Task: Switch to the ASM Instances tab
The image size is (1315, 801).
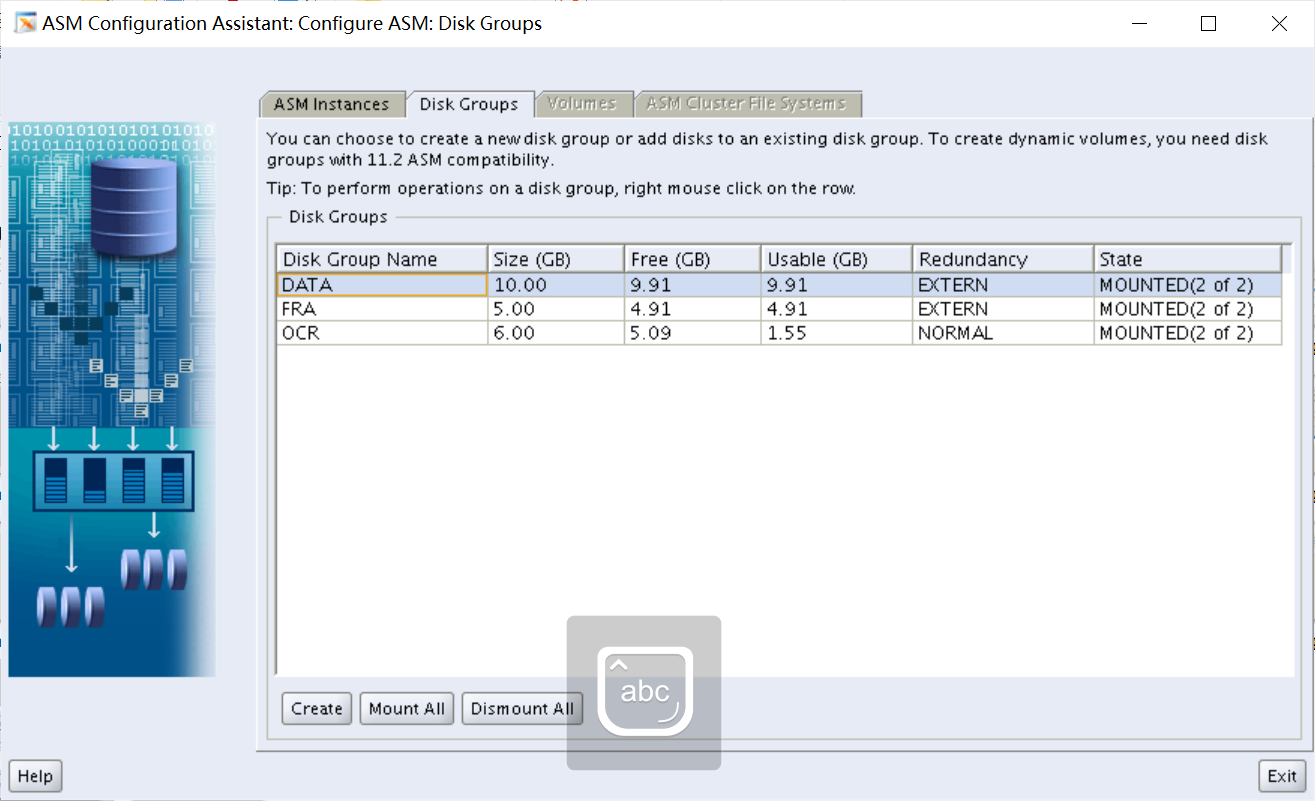Action: coord(332,104)
